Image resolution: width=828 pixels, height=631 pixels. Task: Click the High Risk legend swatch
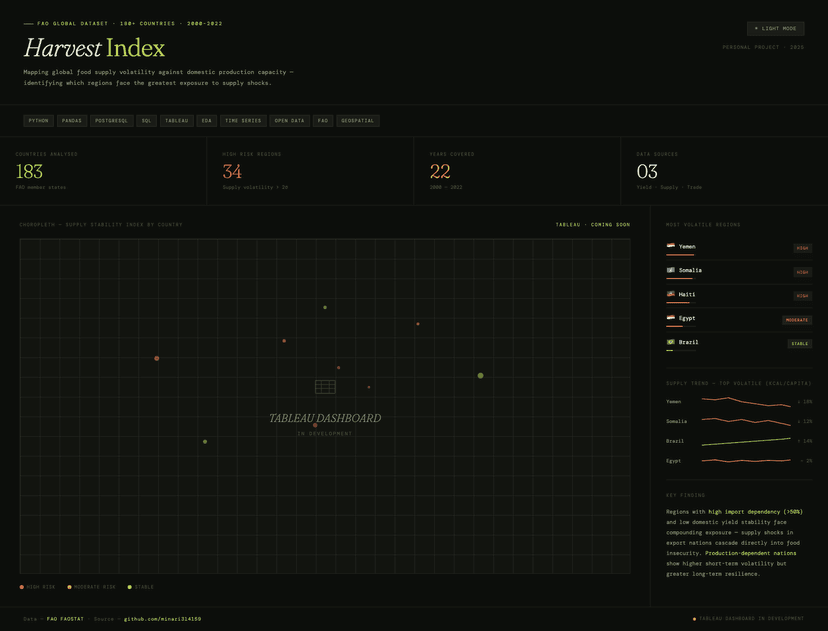point(22,587)
